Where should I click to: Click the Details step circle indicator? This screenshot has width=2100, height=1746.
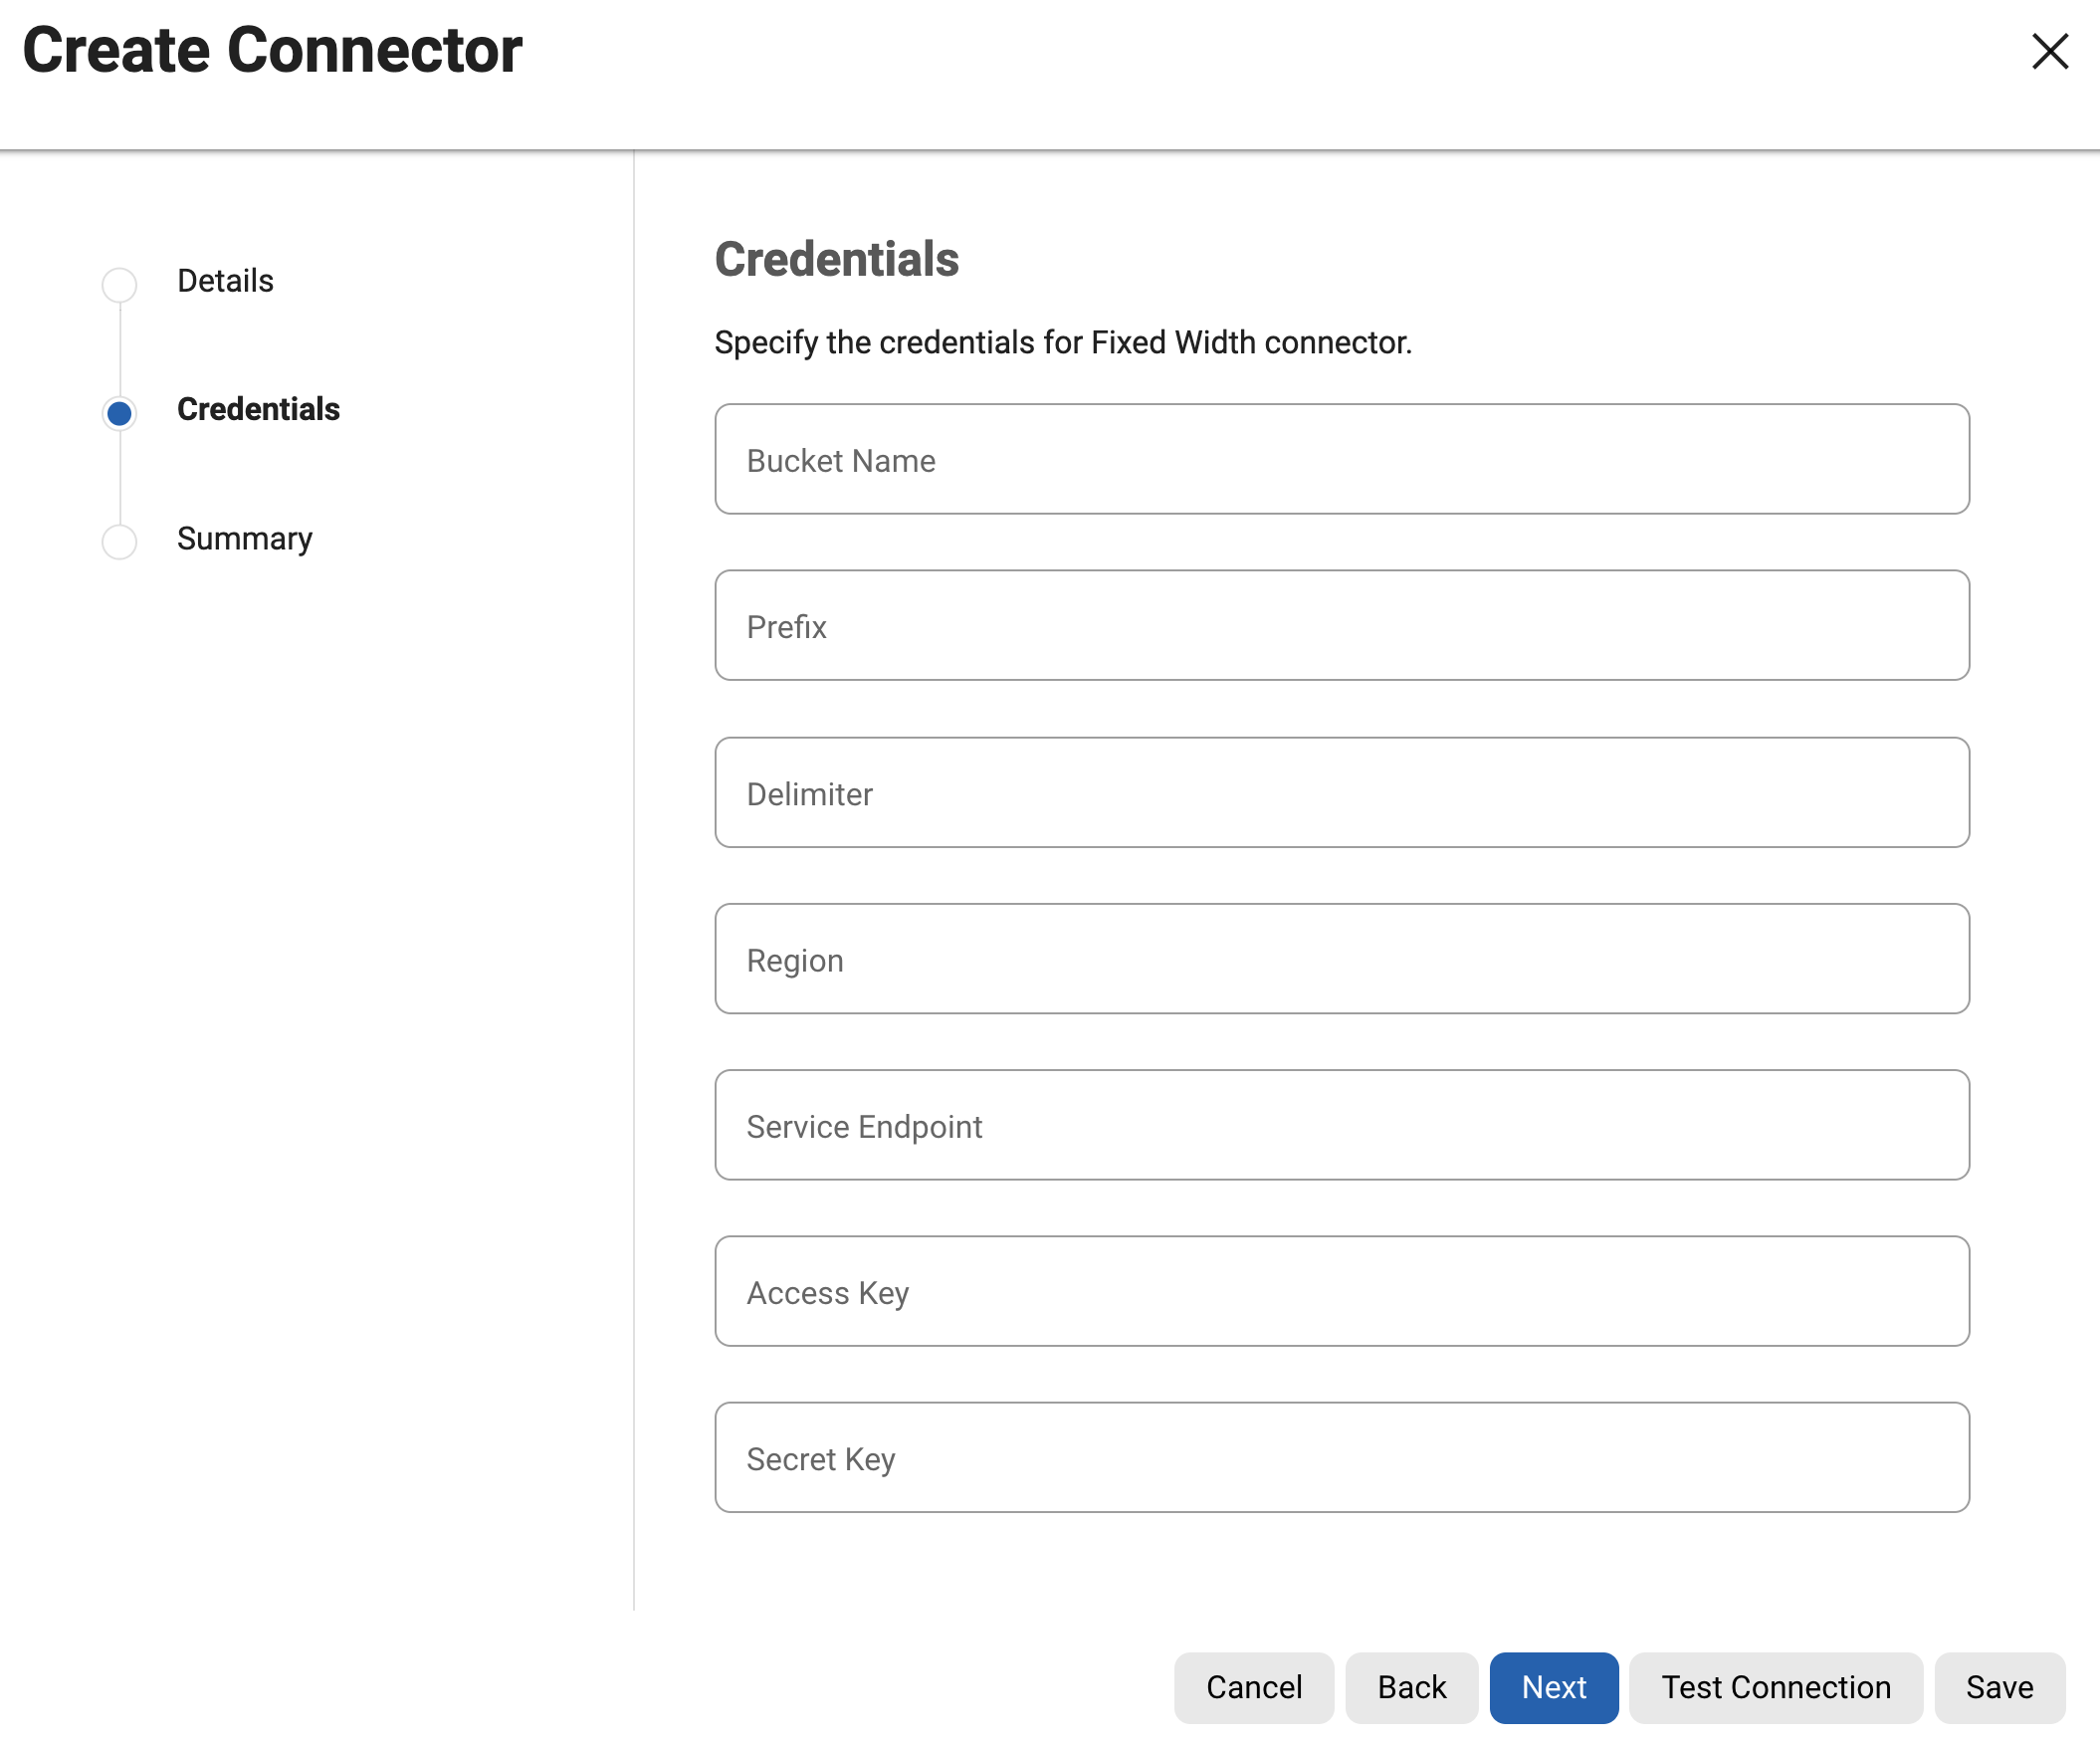[x=119, y=284]
